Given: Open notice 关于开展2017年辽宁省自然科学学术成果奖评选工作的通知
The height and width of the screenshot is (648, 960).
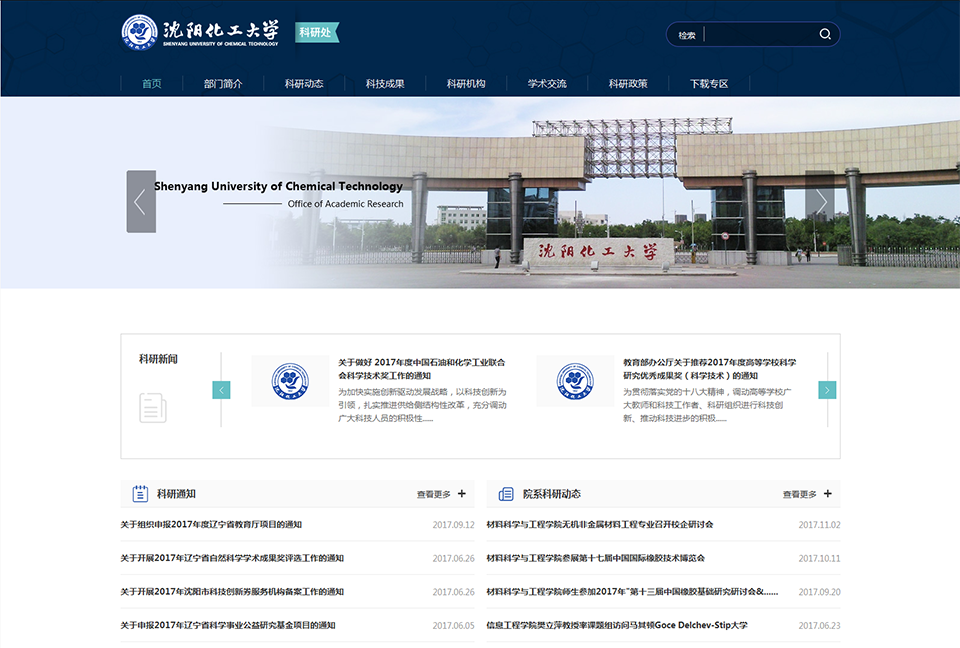Looking at the screenshot, I should (232, 558).
